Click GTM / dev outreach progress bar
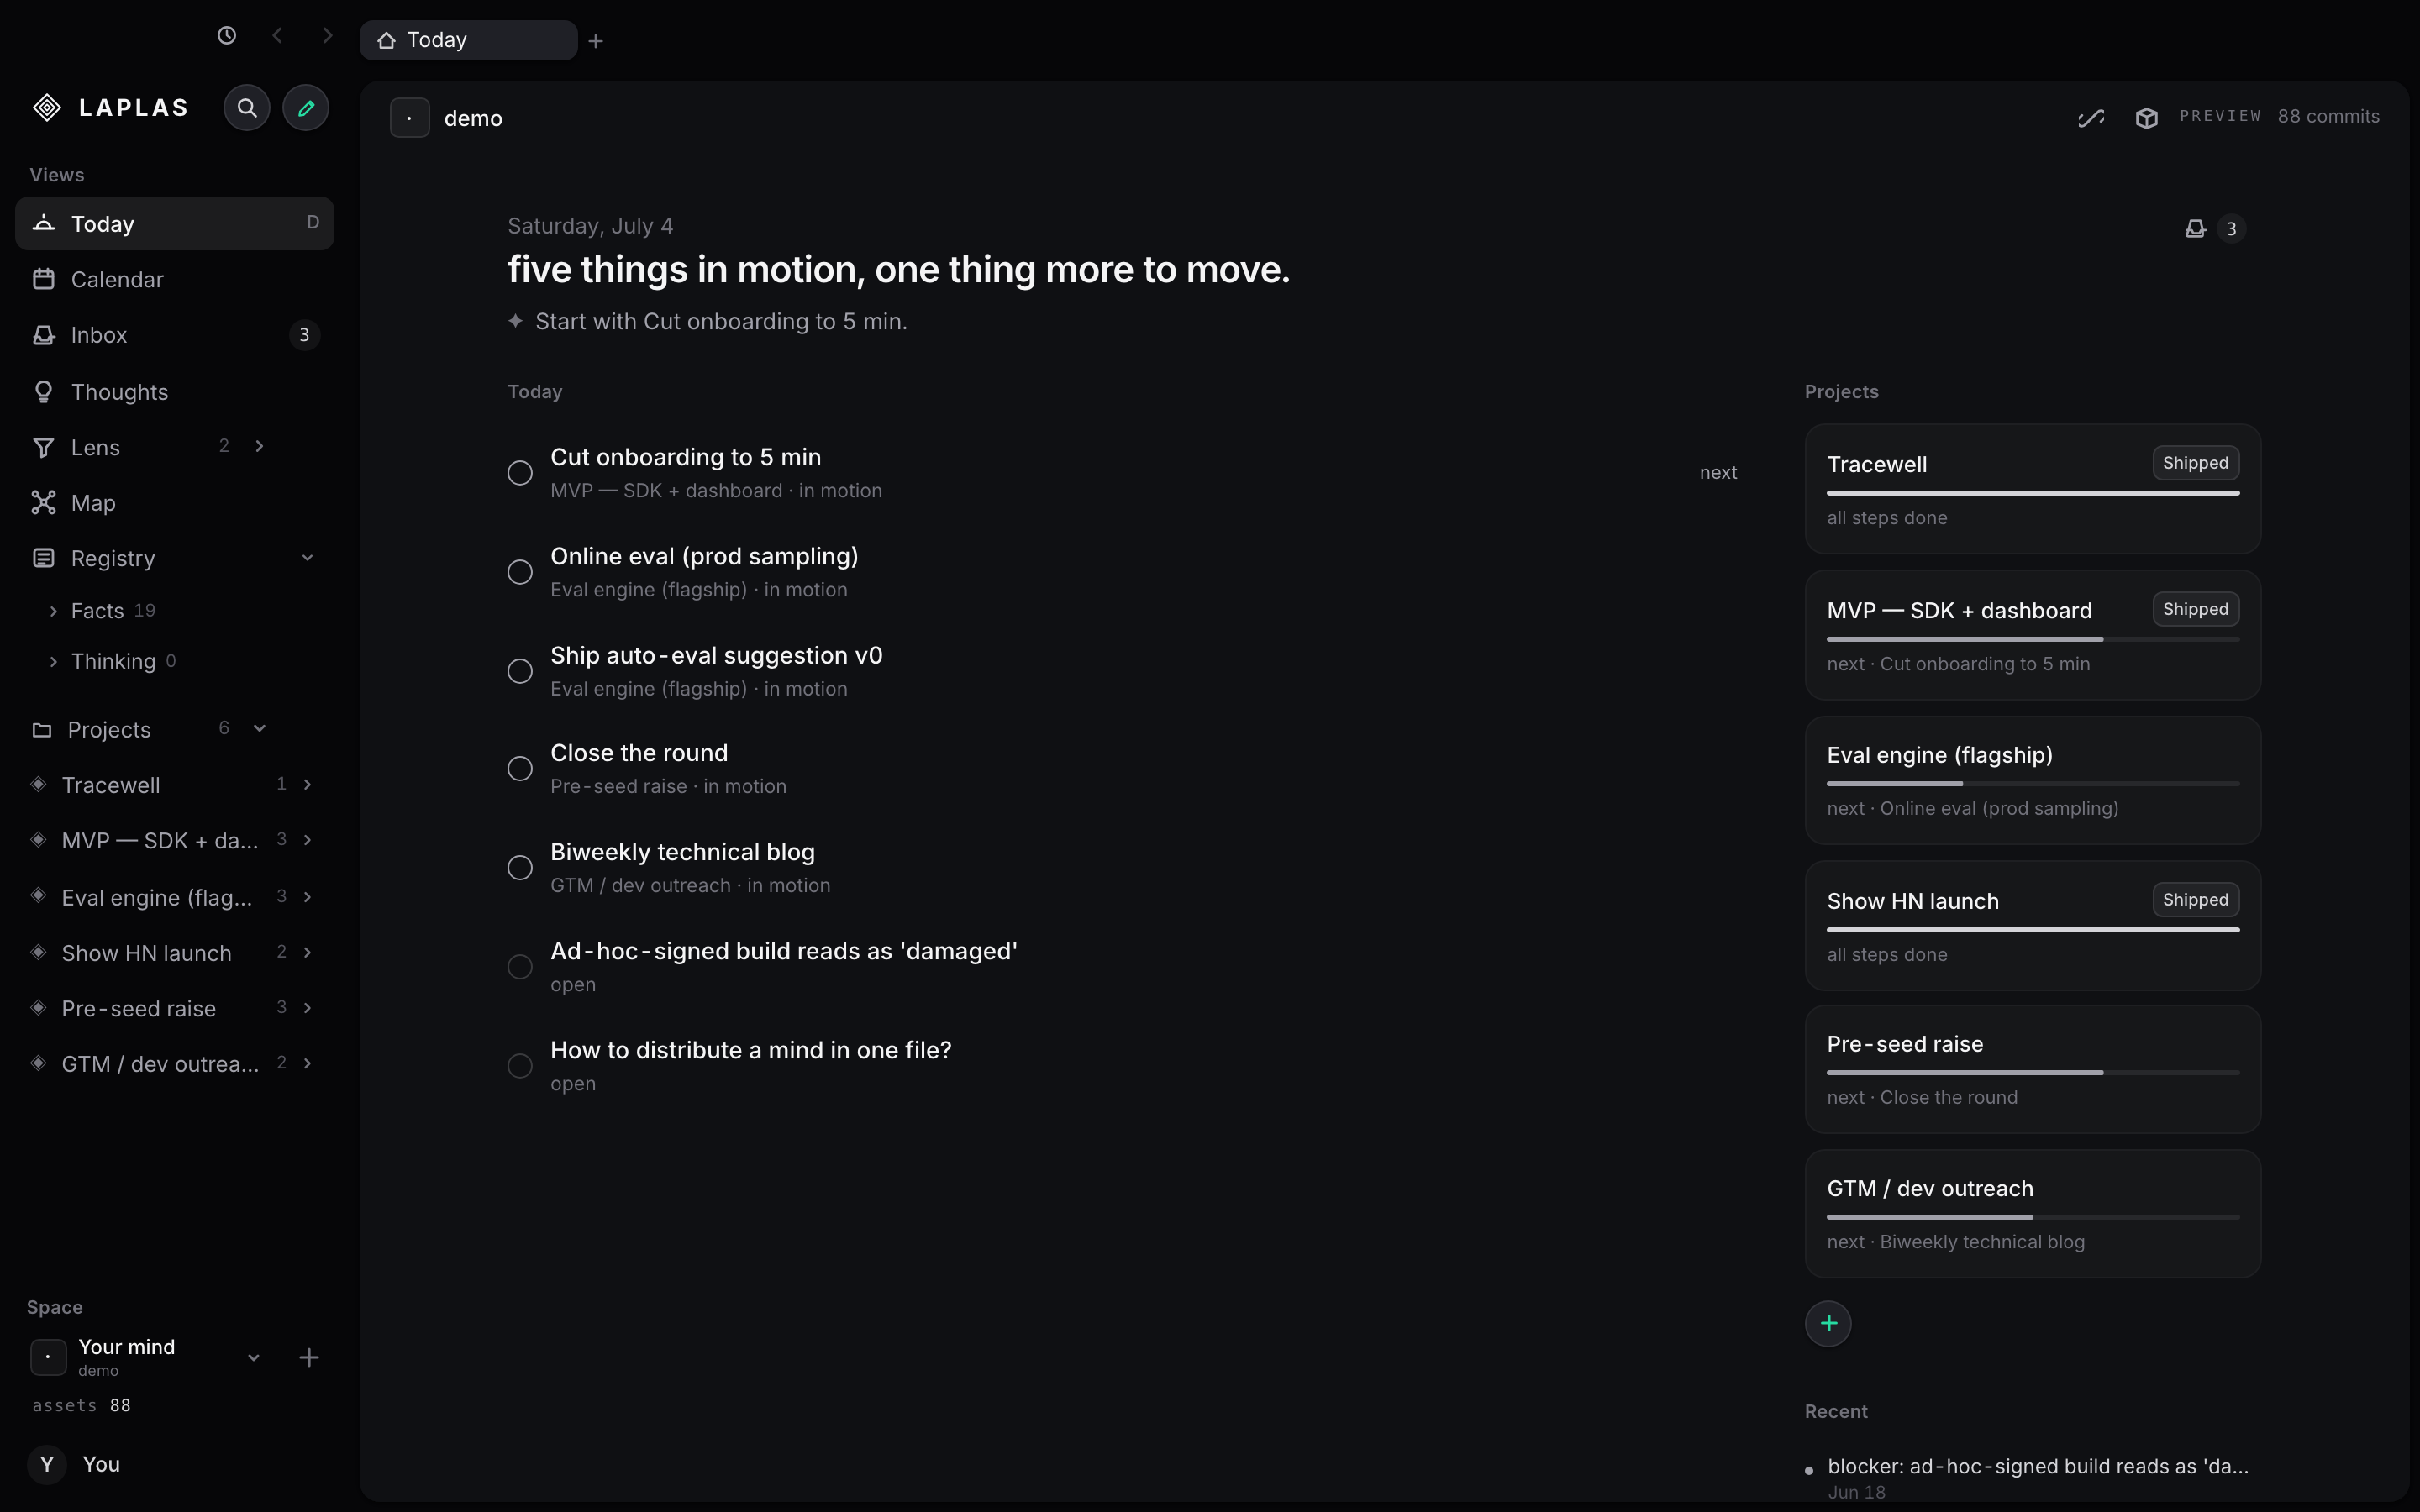2420x1512 pixels. [x=2032, y=1217]
